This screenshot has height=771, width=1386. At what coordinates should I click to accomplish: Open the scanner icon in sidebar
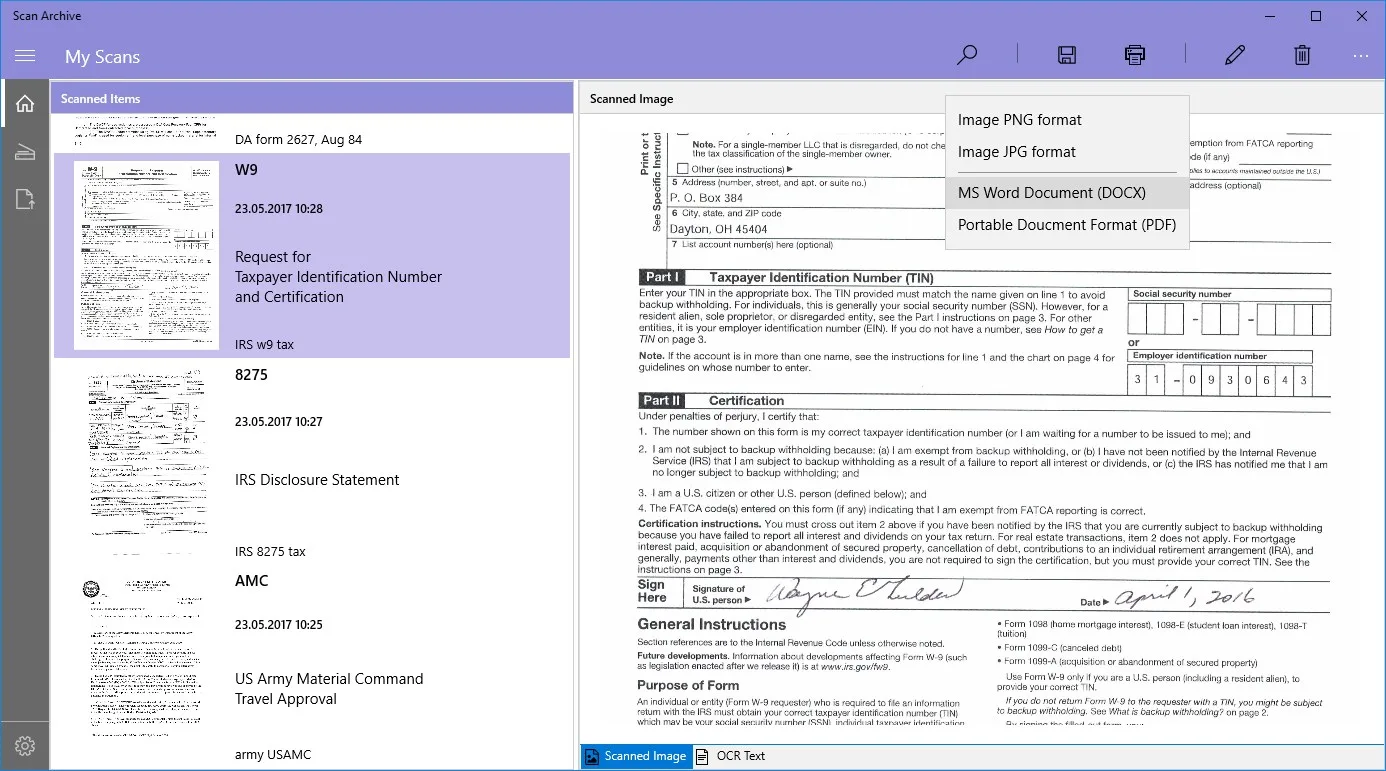tap(25, 152)
